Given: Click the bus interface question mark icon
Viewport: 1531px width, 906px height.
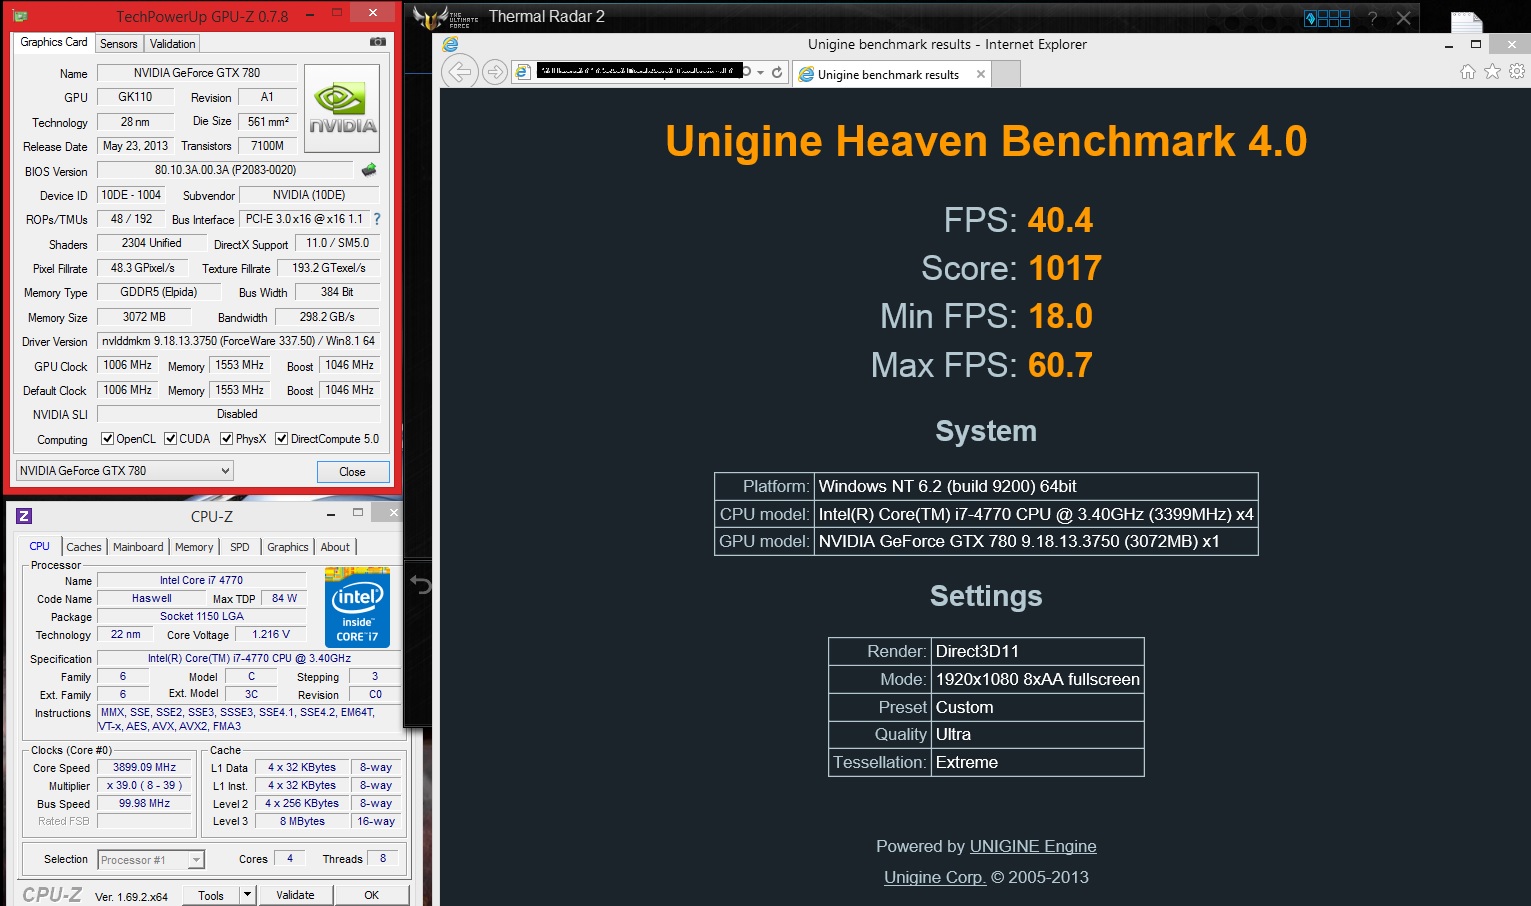Looking at the screenshot, I should pos(377,219).
